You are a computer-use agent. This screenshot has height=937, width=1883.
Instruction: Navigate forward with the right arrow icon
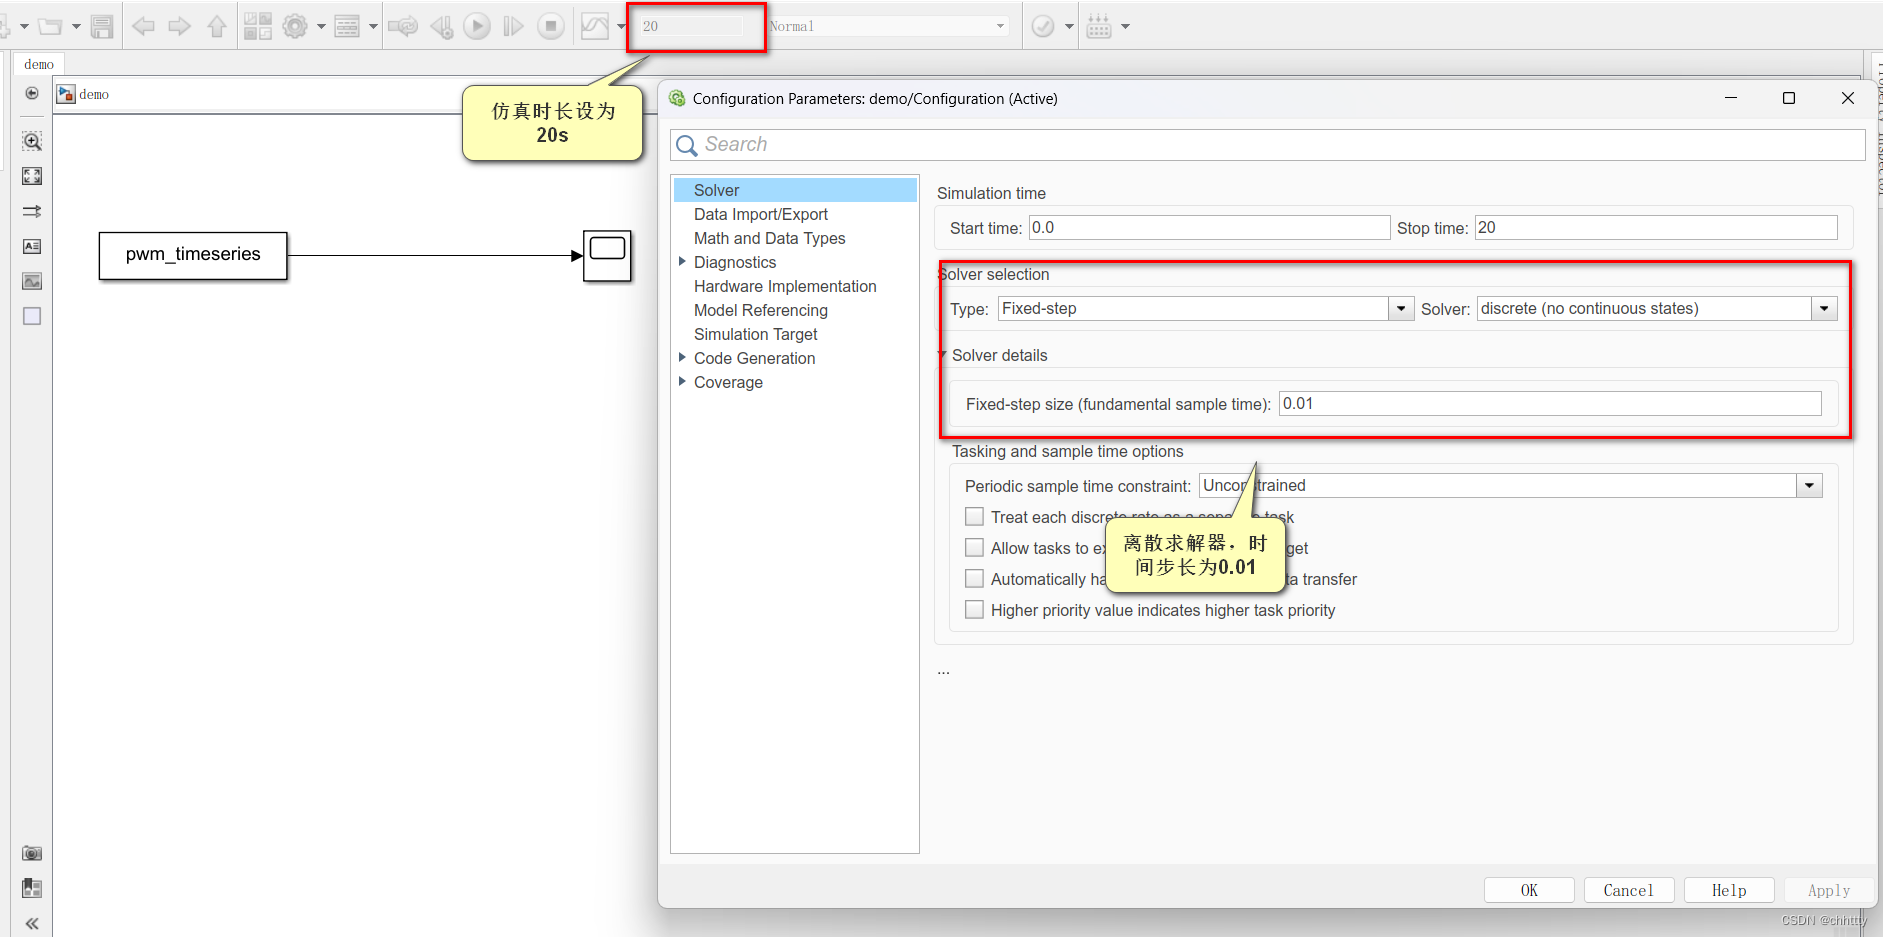(180, 27)
